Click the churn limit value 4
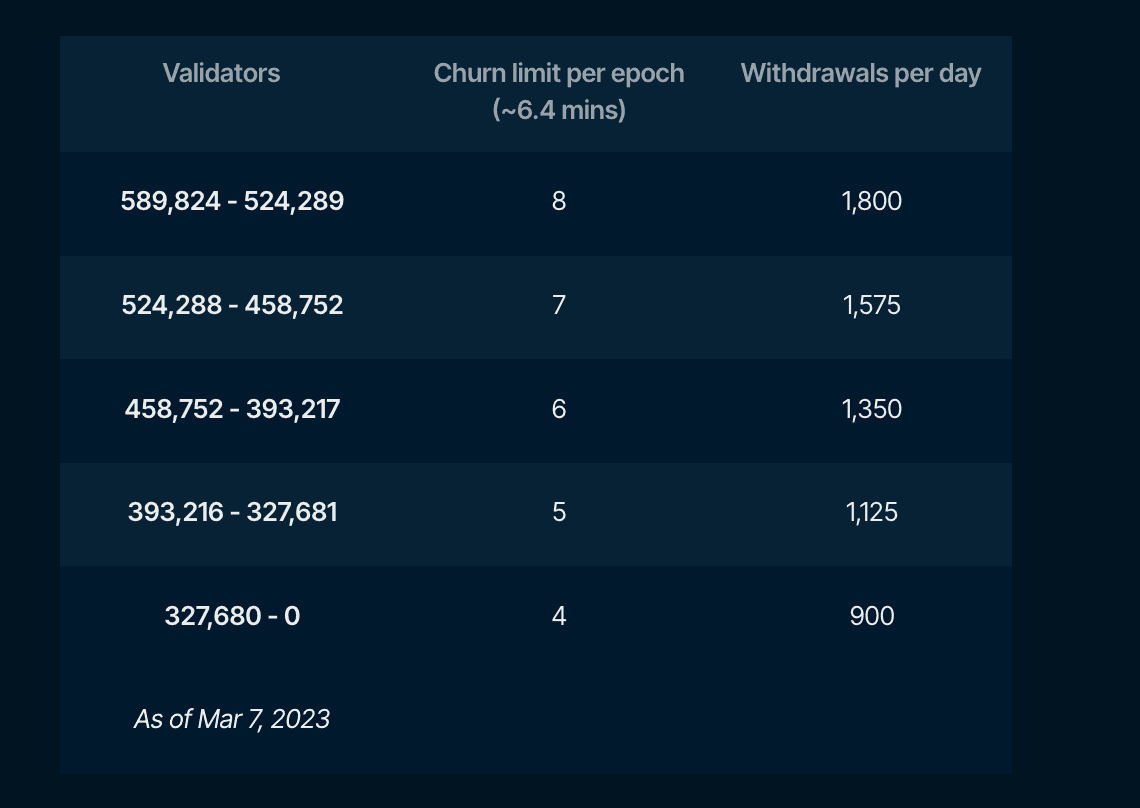 coord(559,616)
